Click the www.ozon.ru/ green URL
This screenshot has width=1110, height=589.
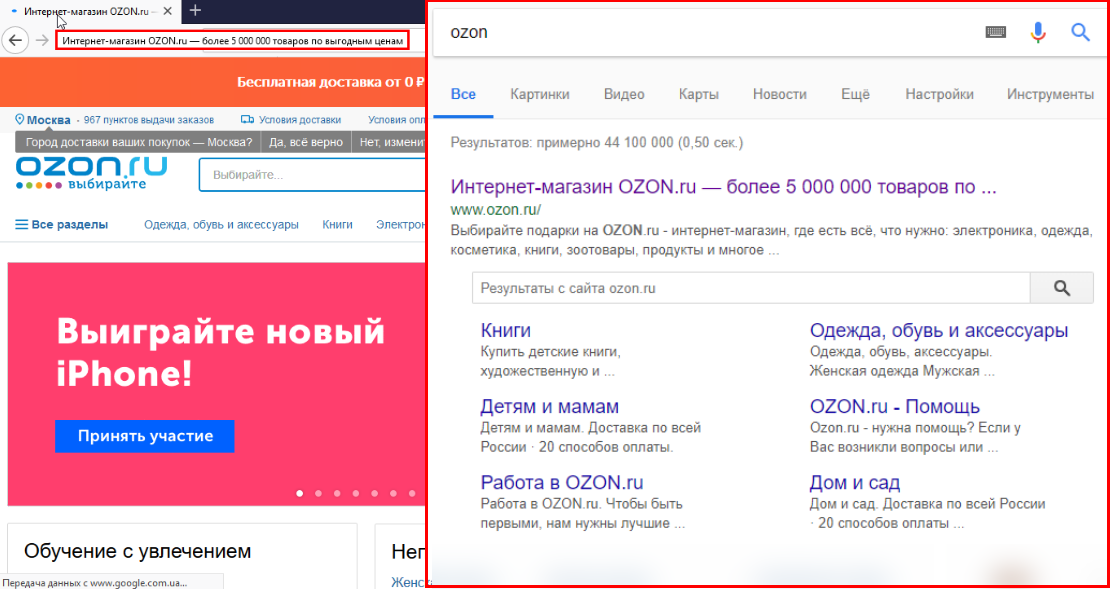coord(496,210)
